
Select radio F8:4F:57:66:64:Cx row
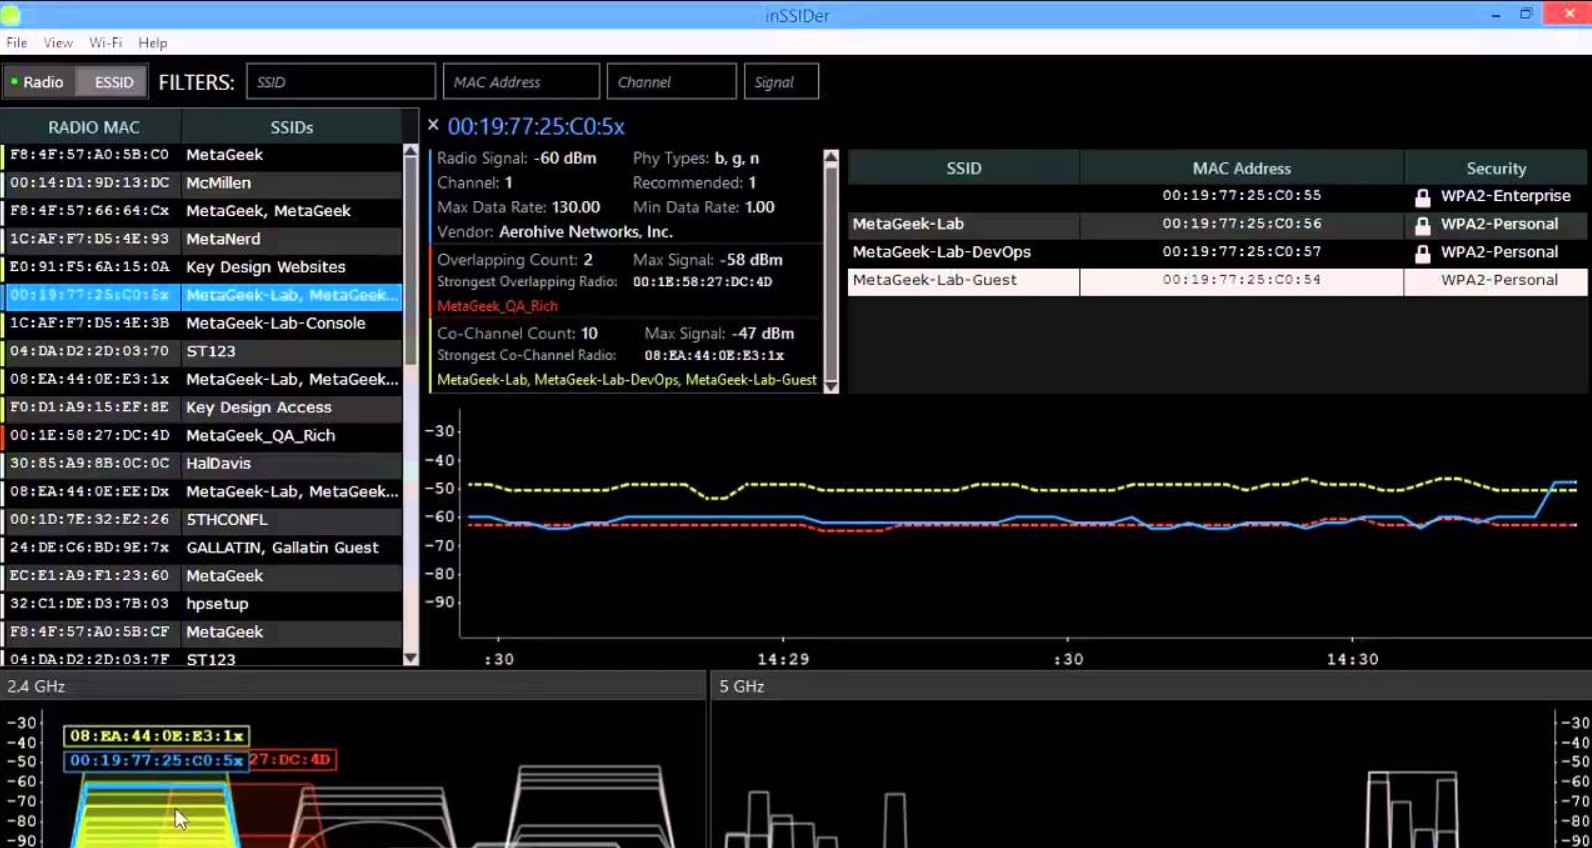click(x=203, y=211)
